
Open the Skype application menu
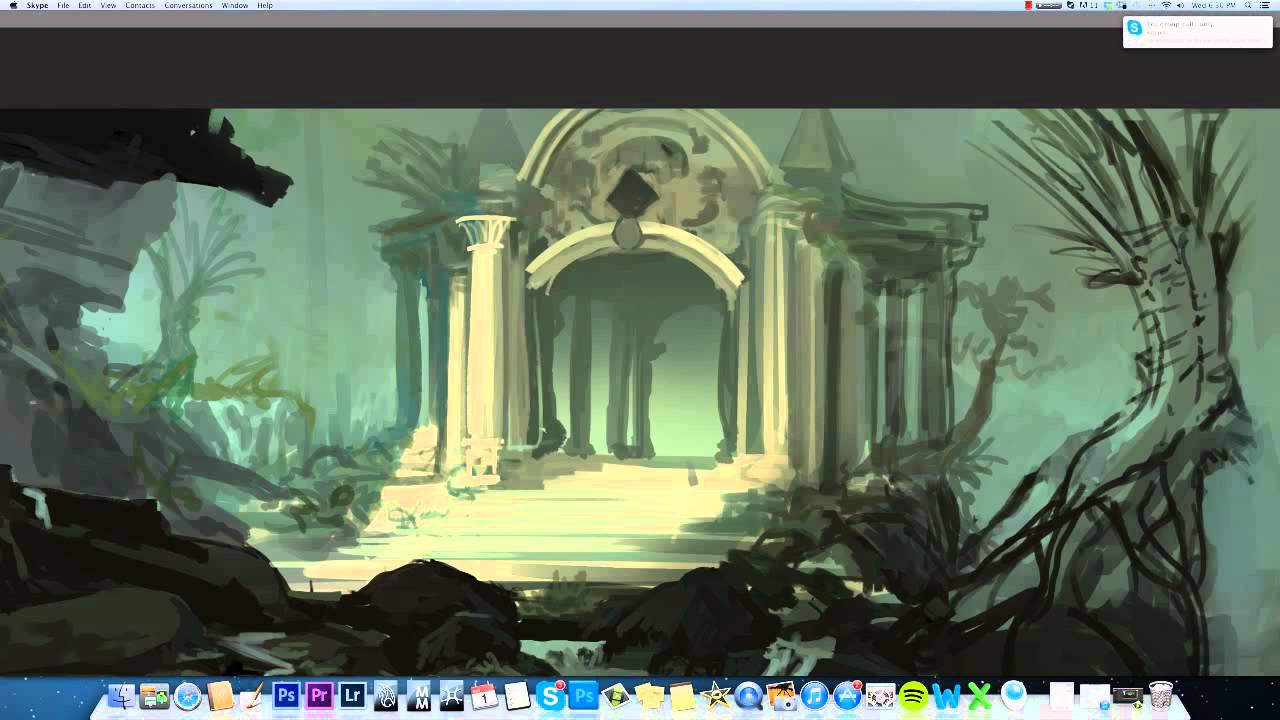pos(37,5)
